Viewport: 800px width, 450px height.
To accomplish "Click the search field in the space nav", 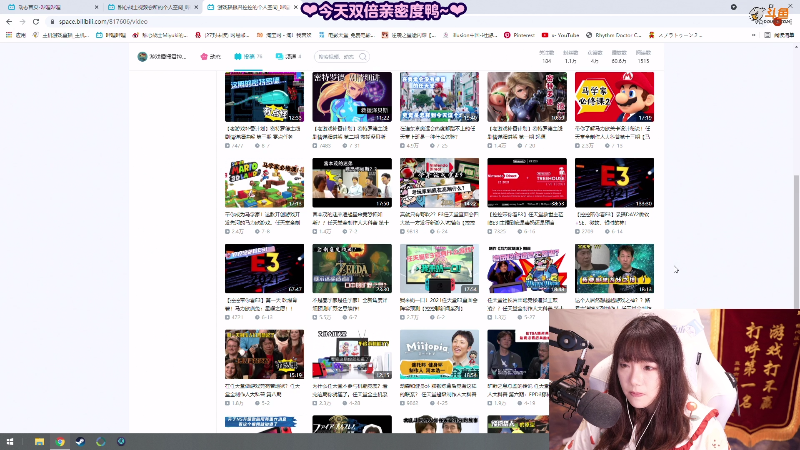I will point(337,57).
